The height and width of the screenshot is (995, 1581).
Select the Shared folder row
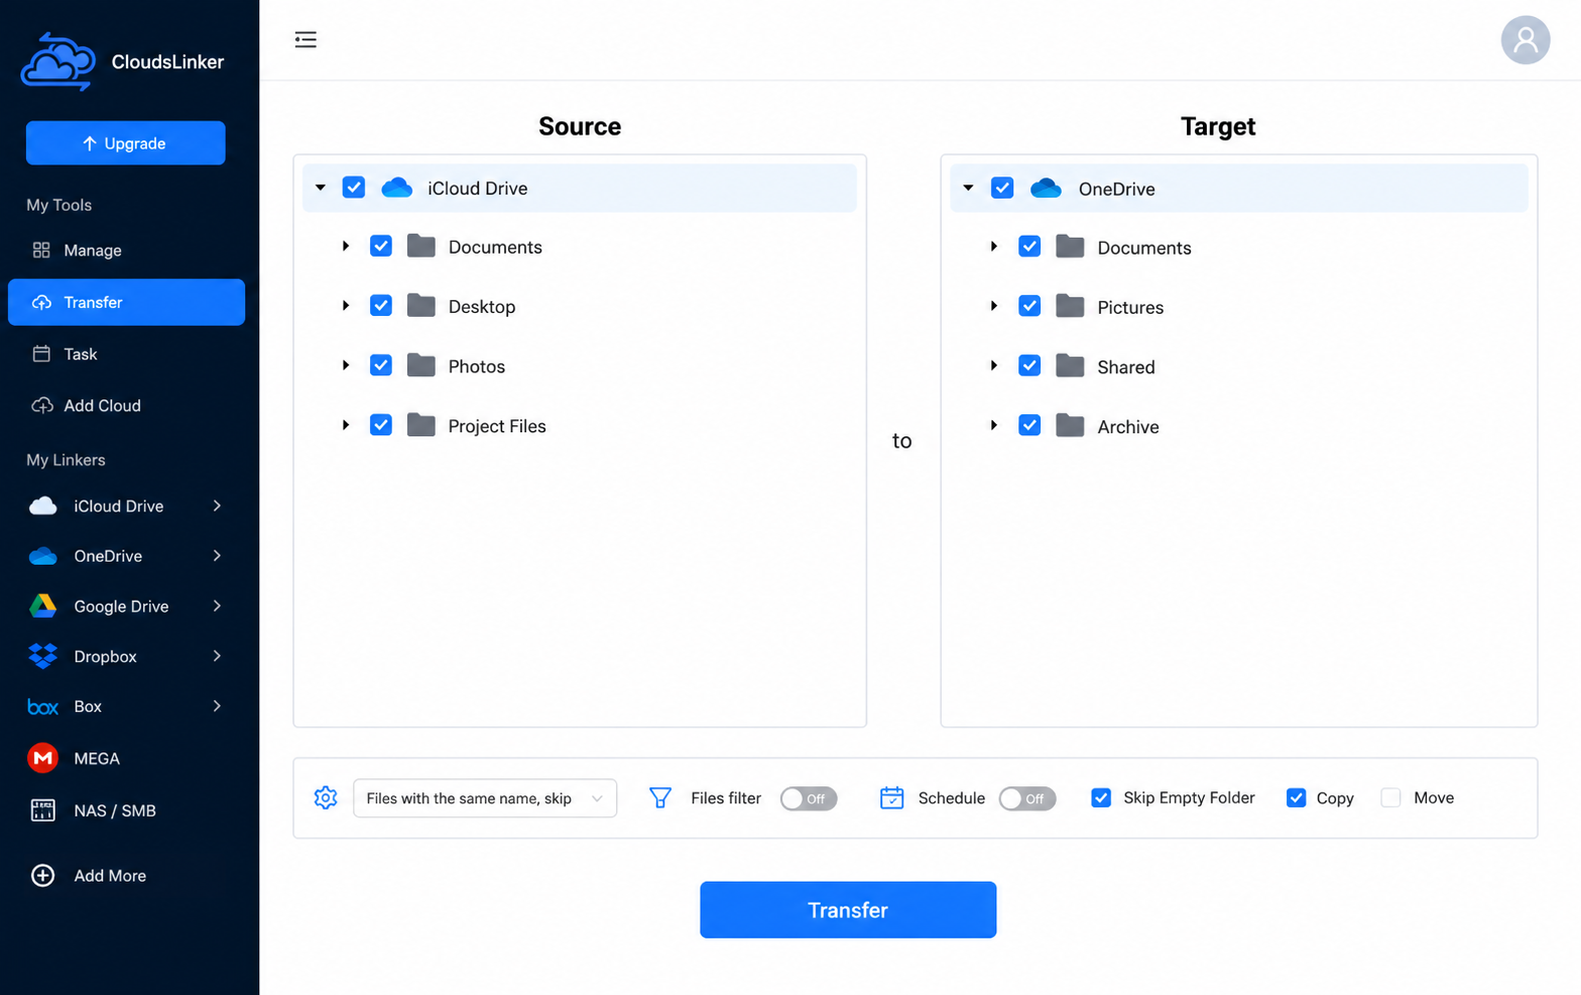coord(1239,367)
